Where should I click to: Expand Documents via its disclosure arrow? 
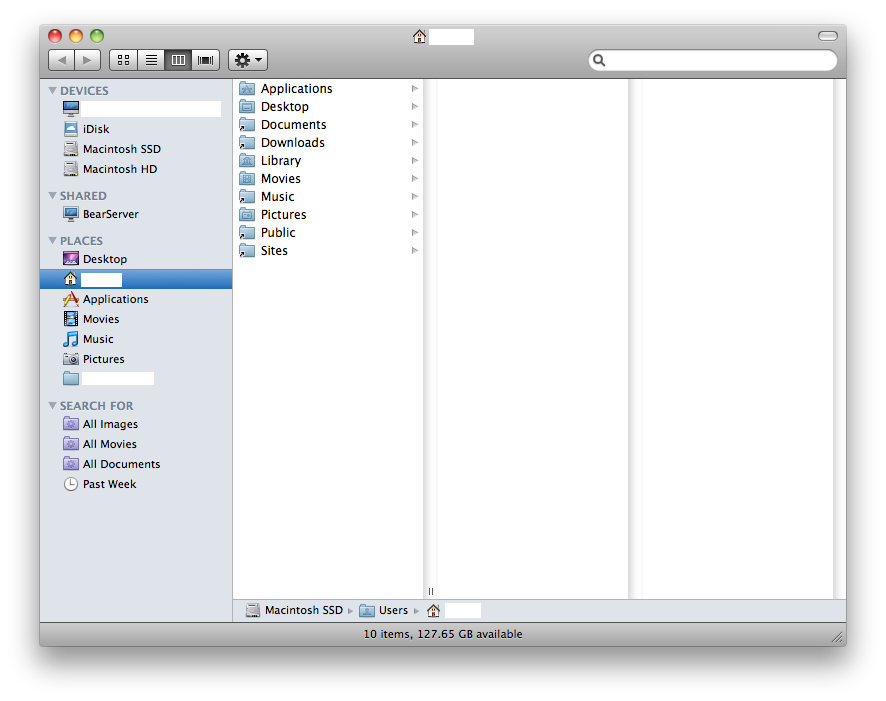pyautogui.click(x=415, y=125)
